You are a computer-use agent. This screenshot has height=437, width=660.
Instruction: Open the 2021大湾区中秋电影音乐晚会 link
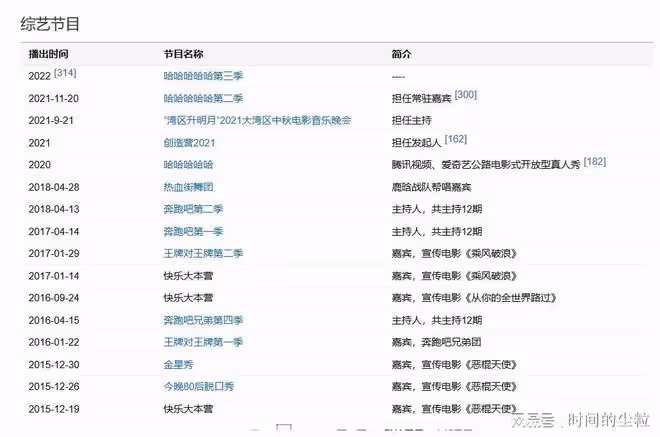257,120
